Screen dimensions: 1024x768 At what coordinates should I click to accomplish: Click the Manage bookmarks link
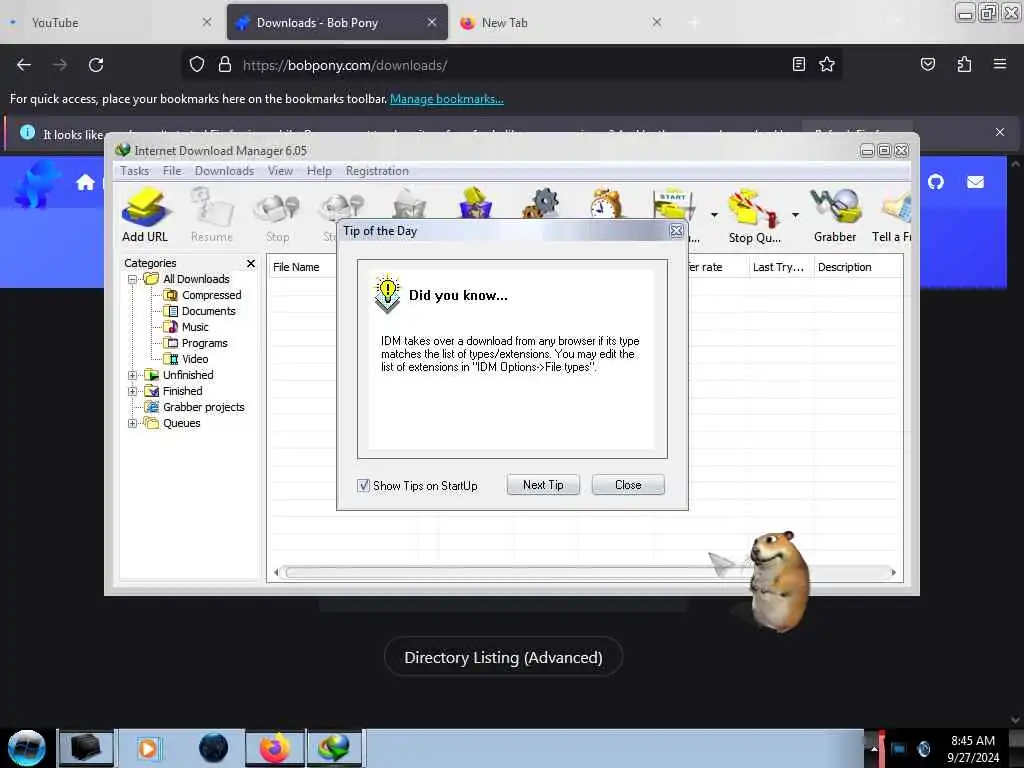coord(447,99)
